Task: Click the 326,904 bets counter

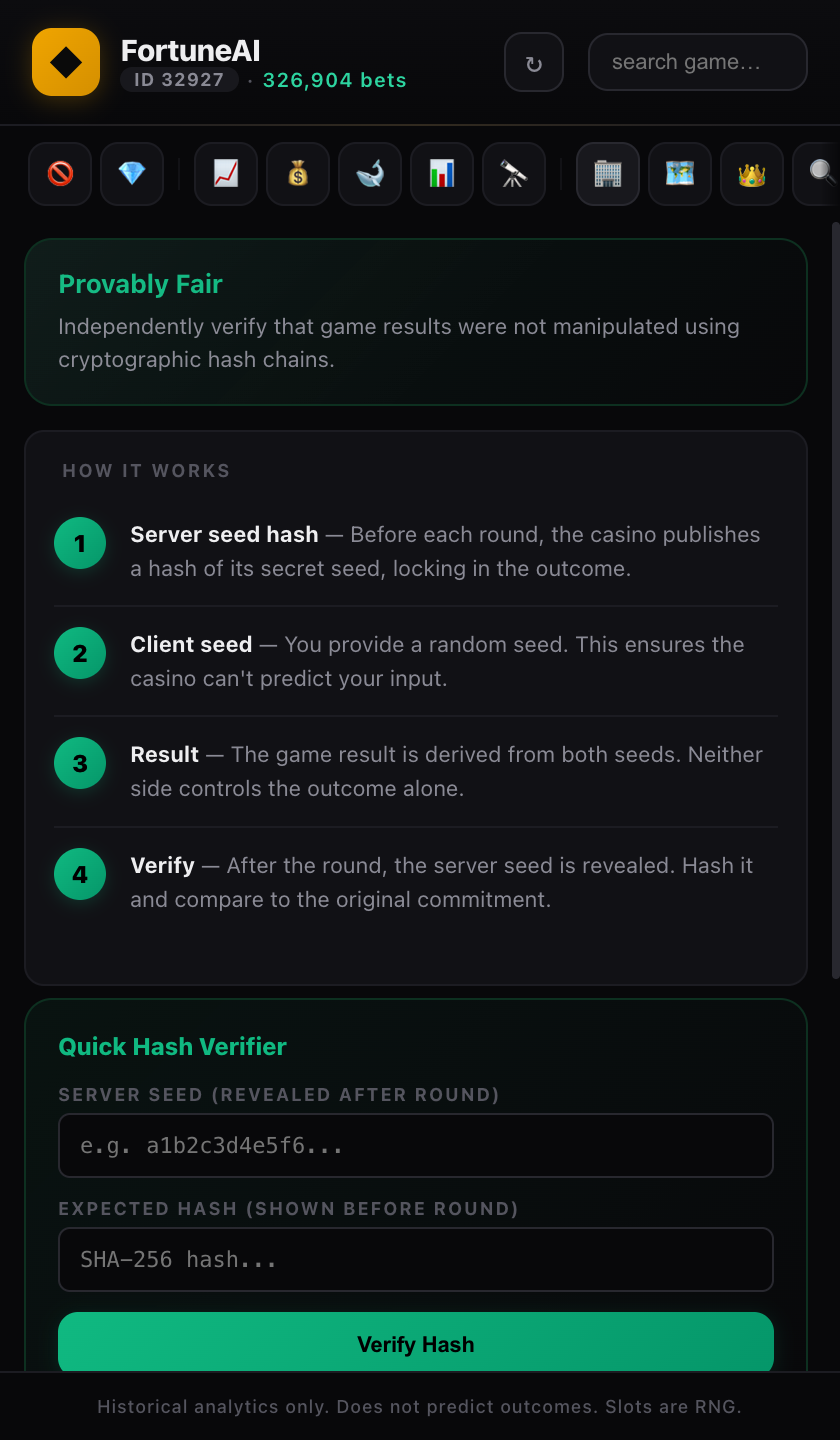Action: pyautogui.click(x=334, y=80)
